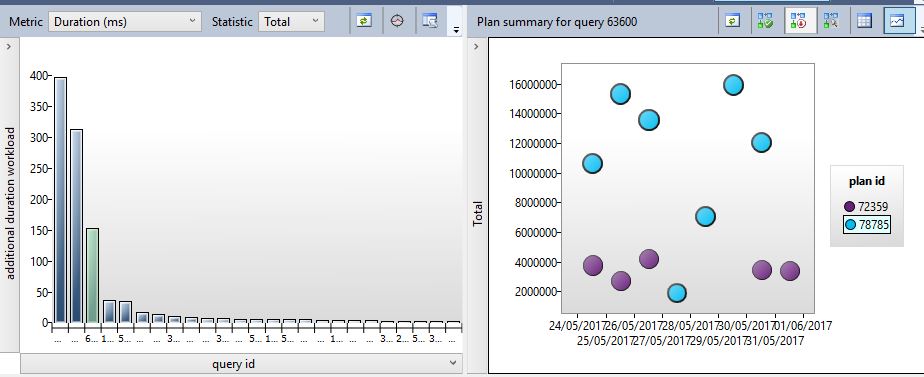Open the Metric dropdown set to Duration (ms)
The width and height of the screenshot is (924, 377).
click(124, 22)
